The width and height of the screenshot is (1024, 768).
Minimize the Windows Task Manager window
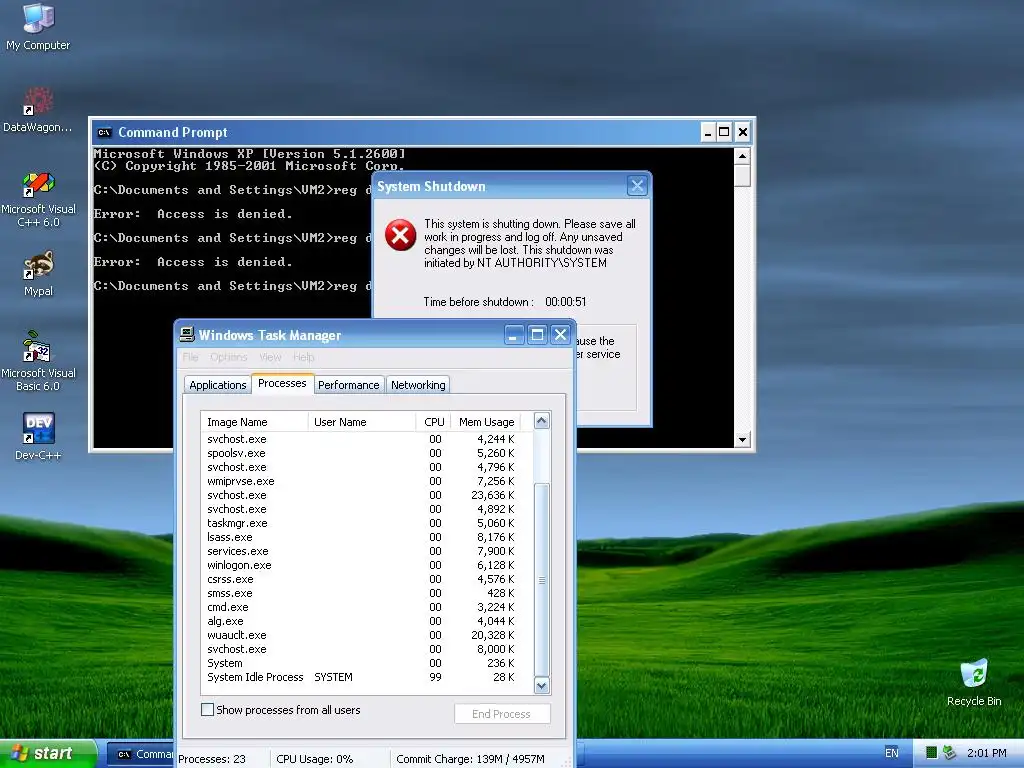coord(514,335)
